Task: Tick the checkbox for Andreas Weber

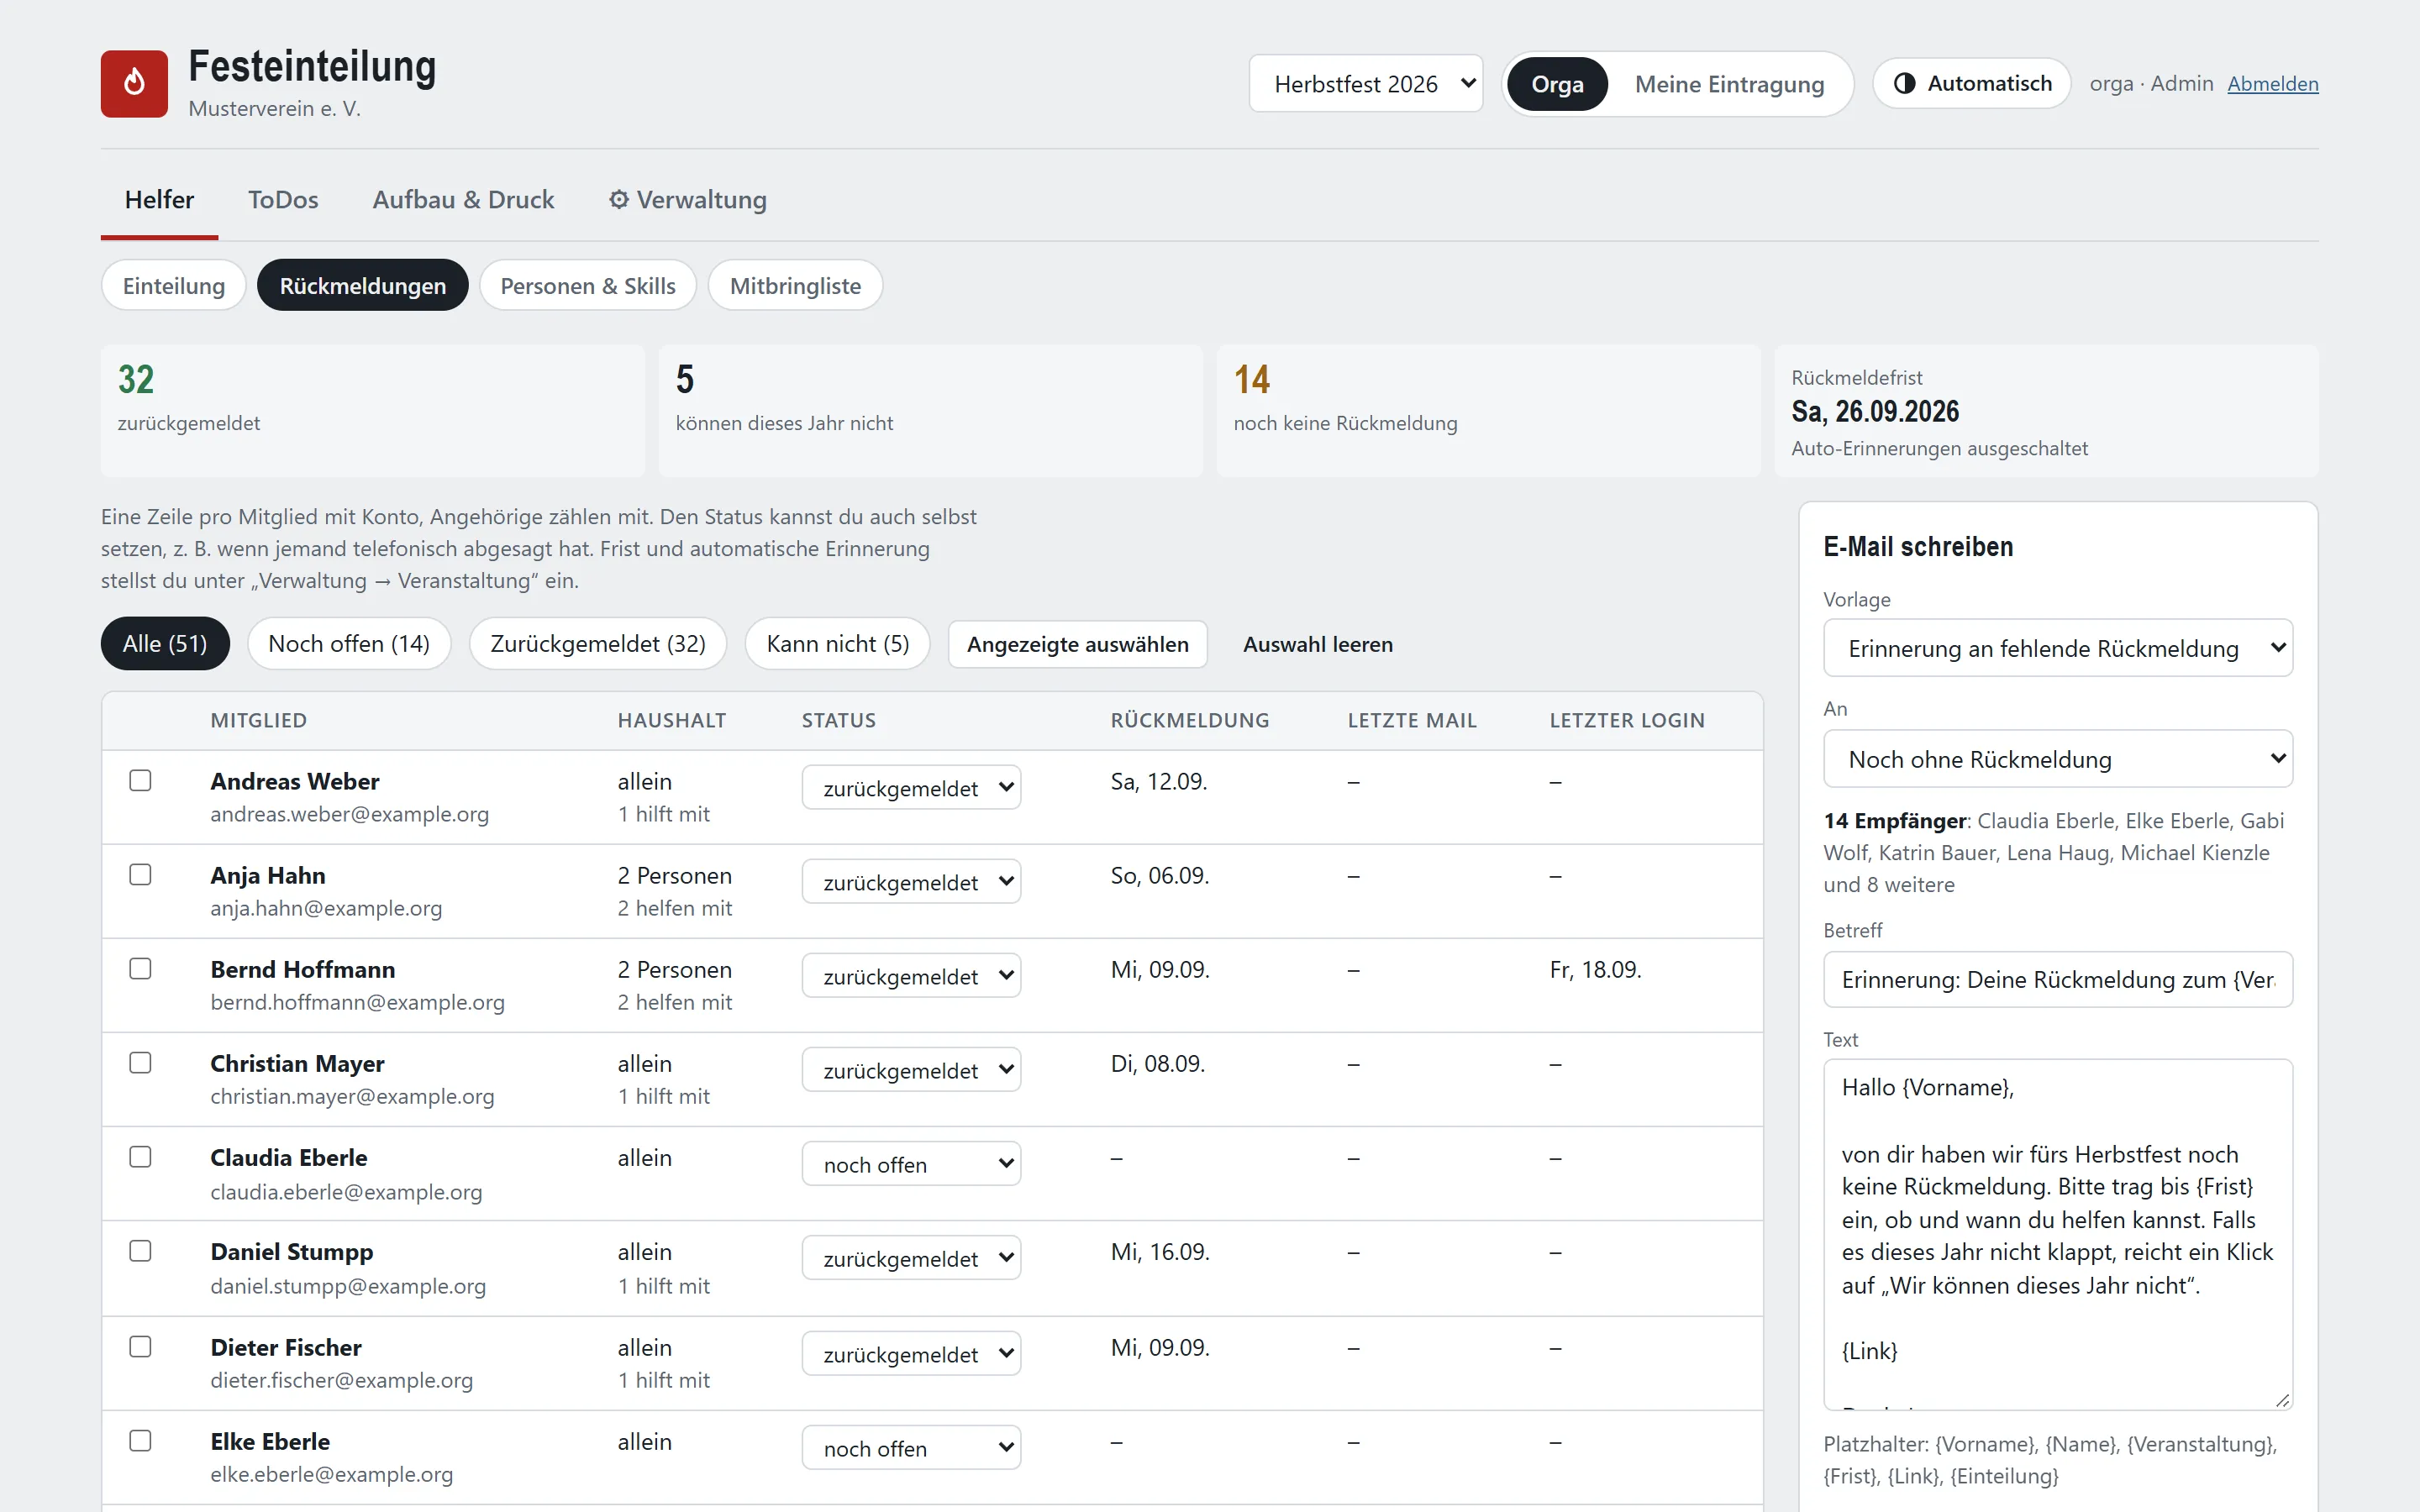Action: tap(140, 781)
